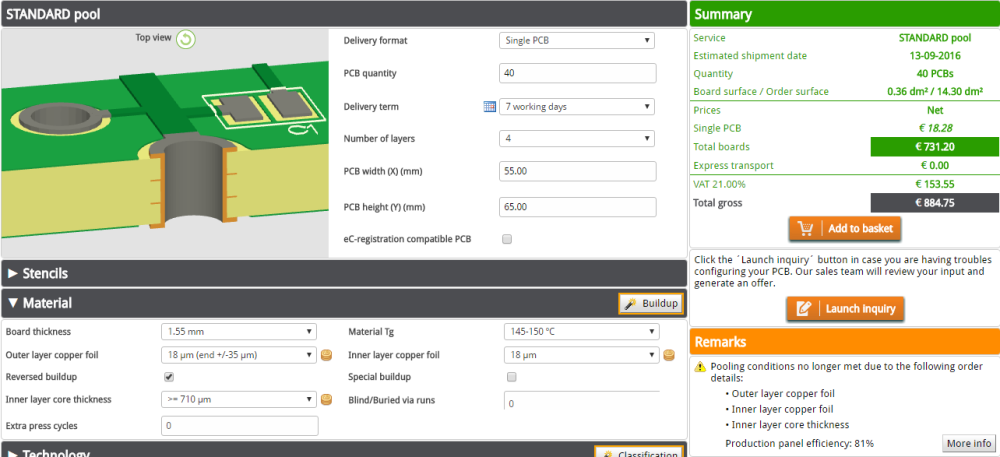1000x457 pixels.
Task: Click coin icon beside inner layer copper foil
Action: point(669,355)
